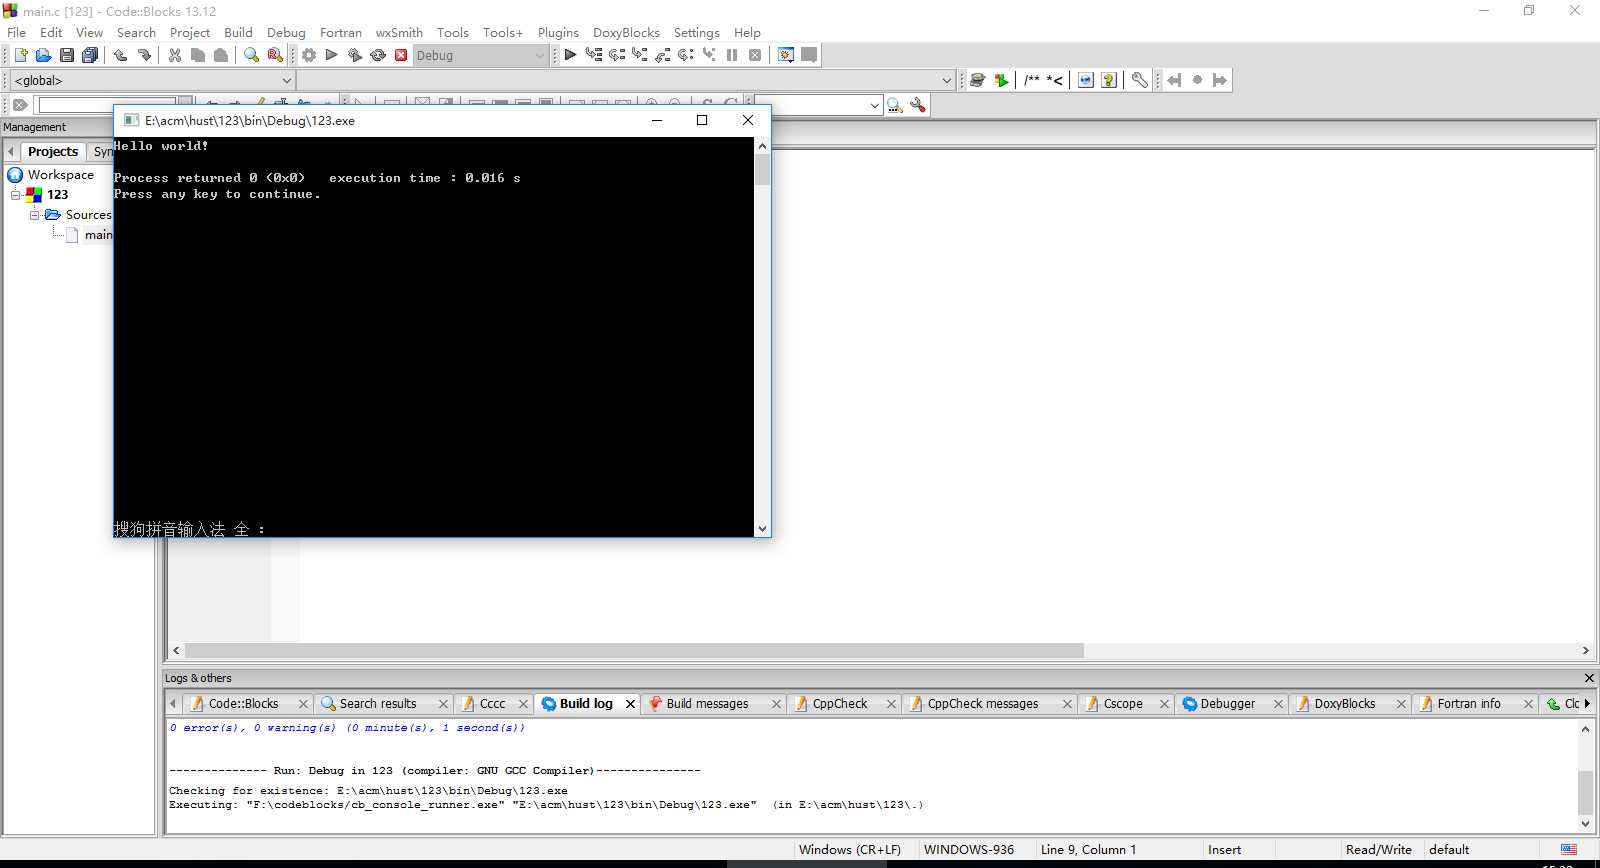Screen dimensions: 1600x868
Task: Select Workspace in project tree
Action: (x=60, y=175)
